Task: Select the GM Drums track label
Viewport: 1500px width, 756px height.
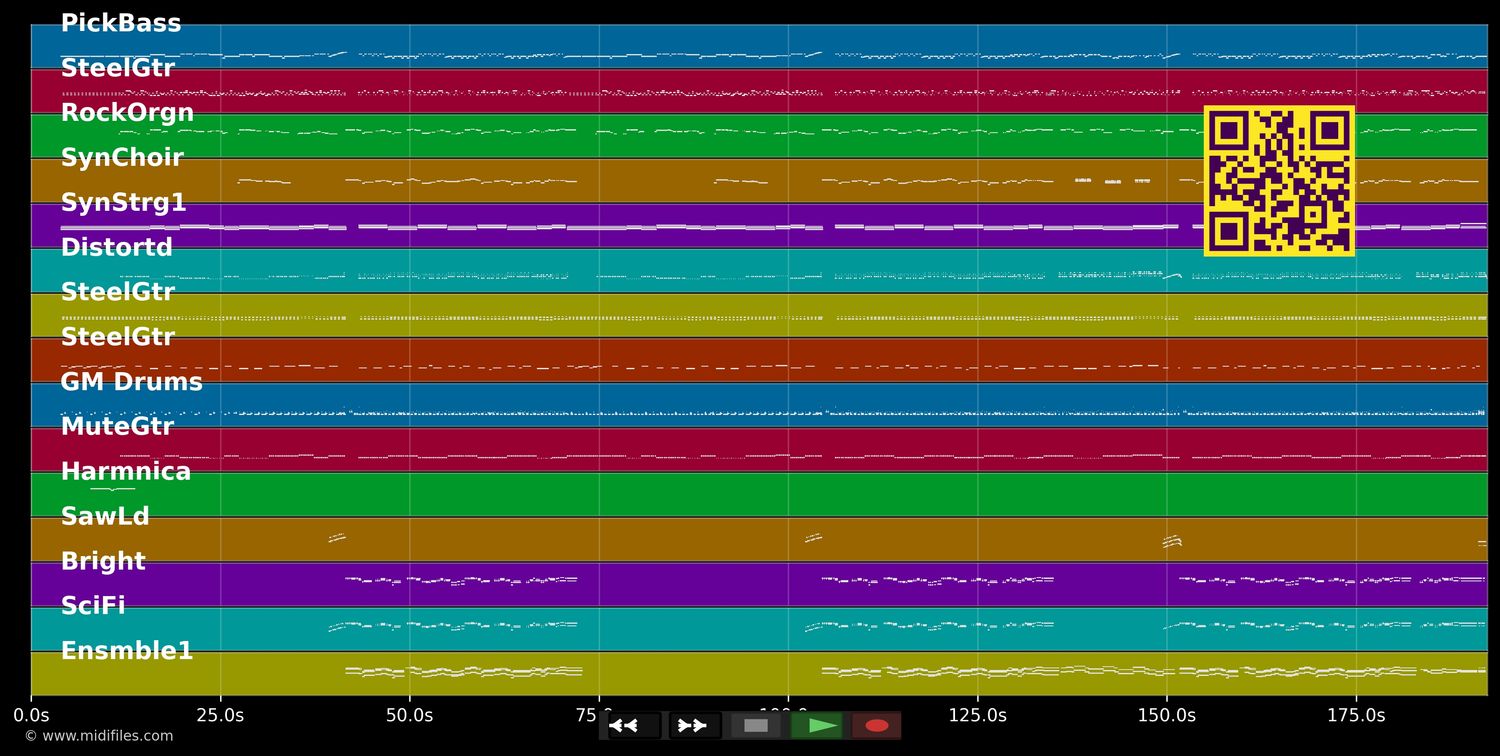Action: 132,382
